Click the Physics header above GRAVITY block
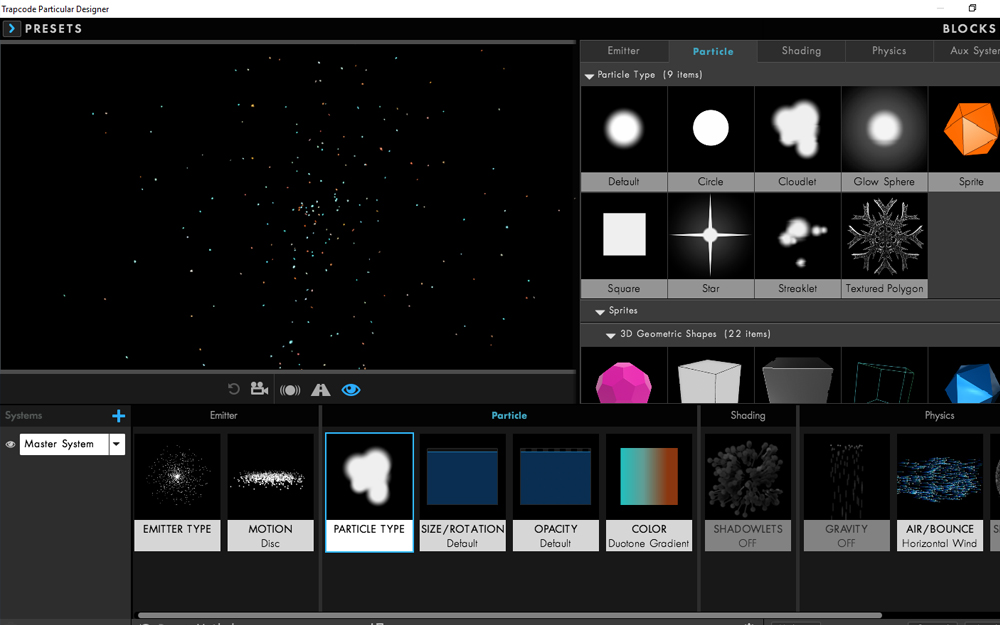The width and height of the screenshot is (1000, 625). click(939, 416)
